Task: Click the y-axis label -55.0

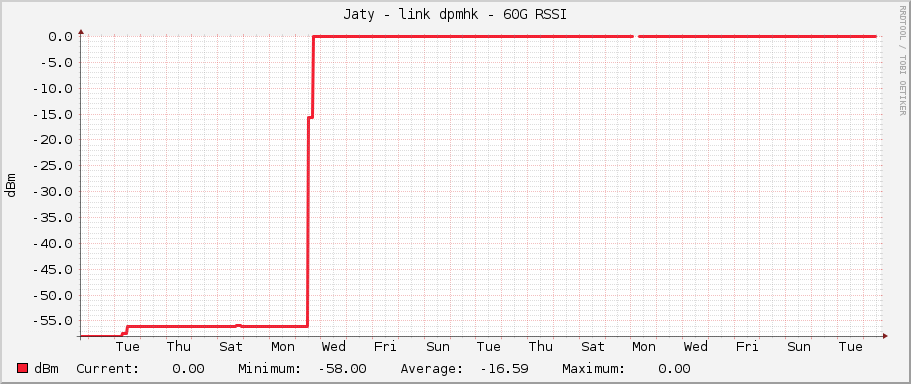Action: pos(52,321)
